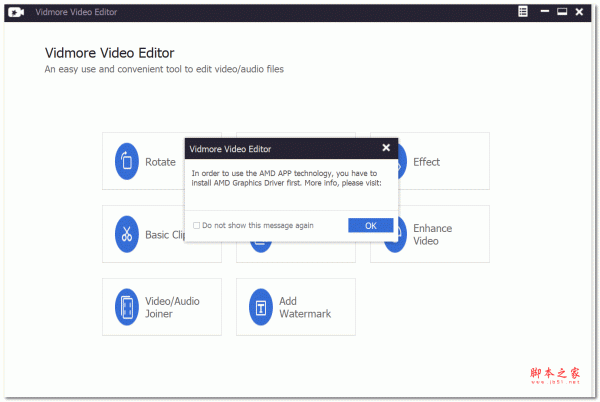The image size is (600, 402).
Task: Maximize the Vidmore Video Editor window
Action: (562, 11)
